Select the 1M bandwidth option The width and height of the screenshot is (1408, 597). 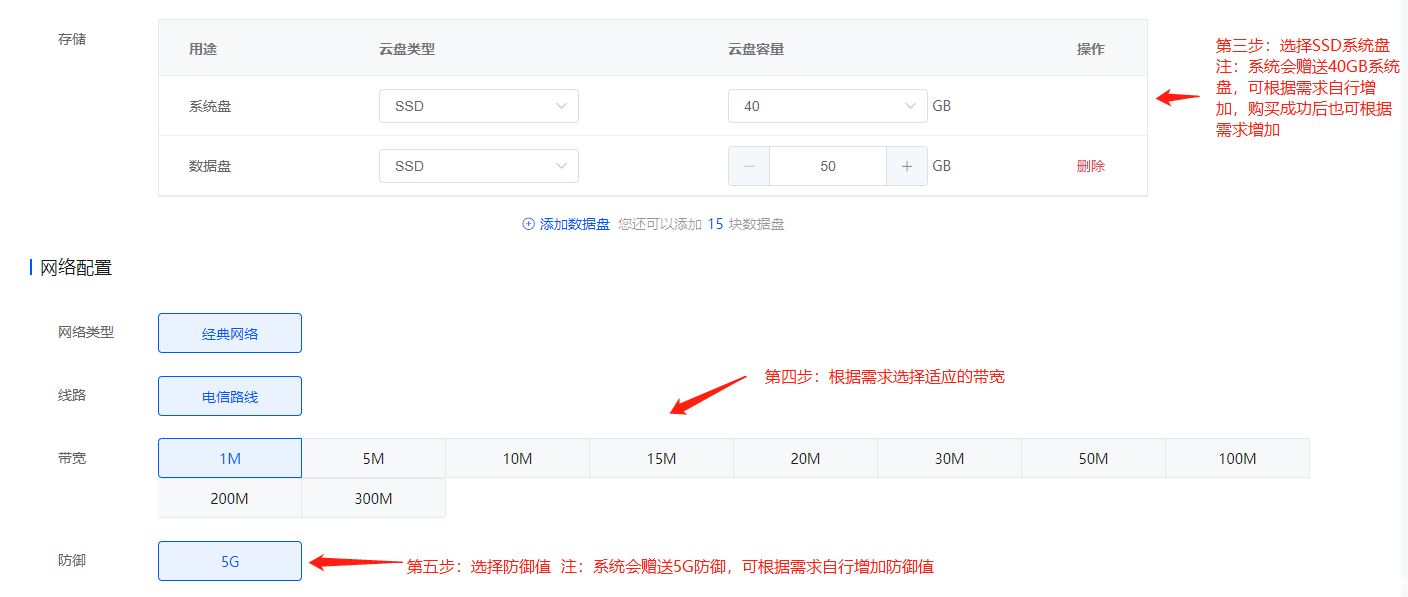(229, 458)
